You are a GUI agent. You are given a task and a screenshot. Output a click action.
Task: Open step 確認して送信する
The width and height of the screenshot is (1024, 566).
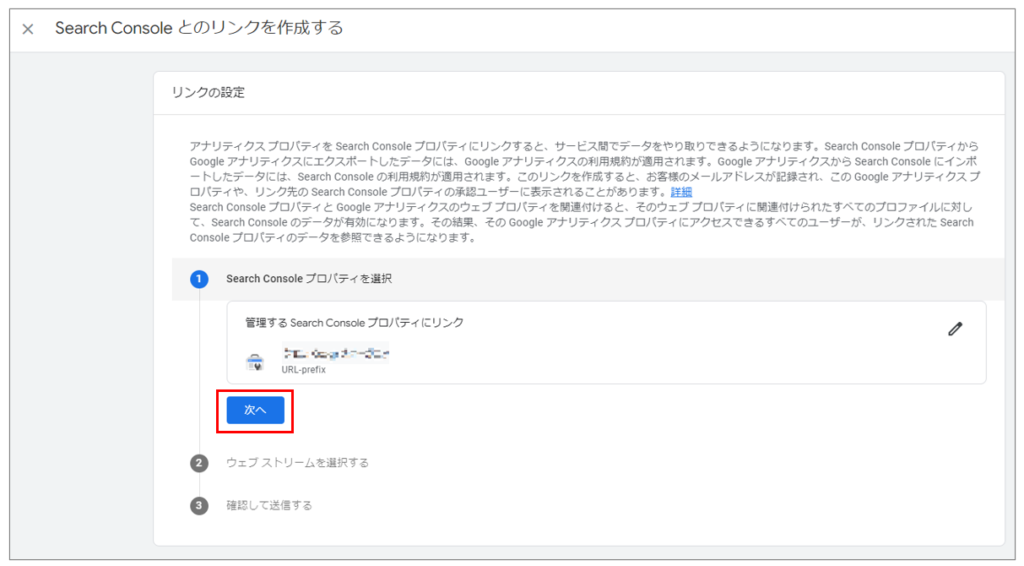[269, 505]
